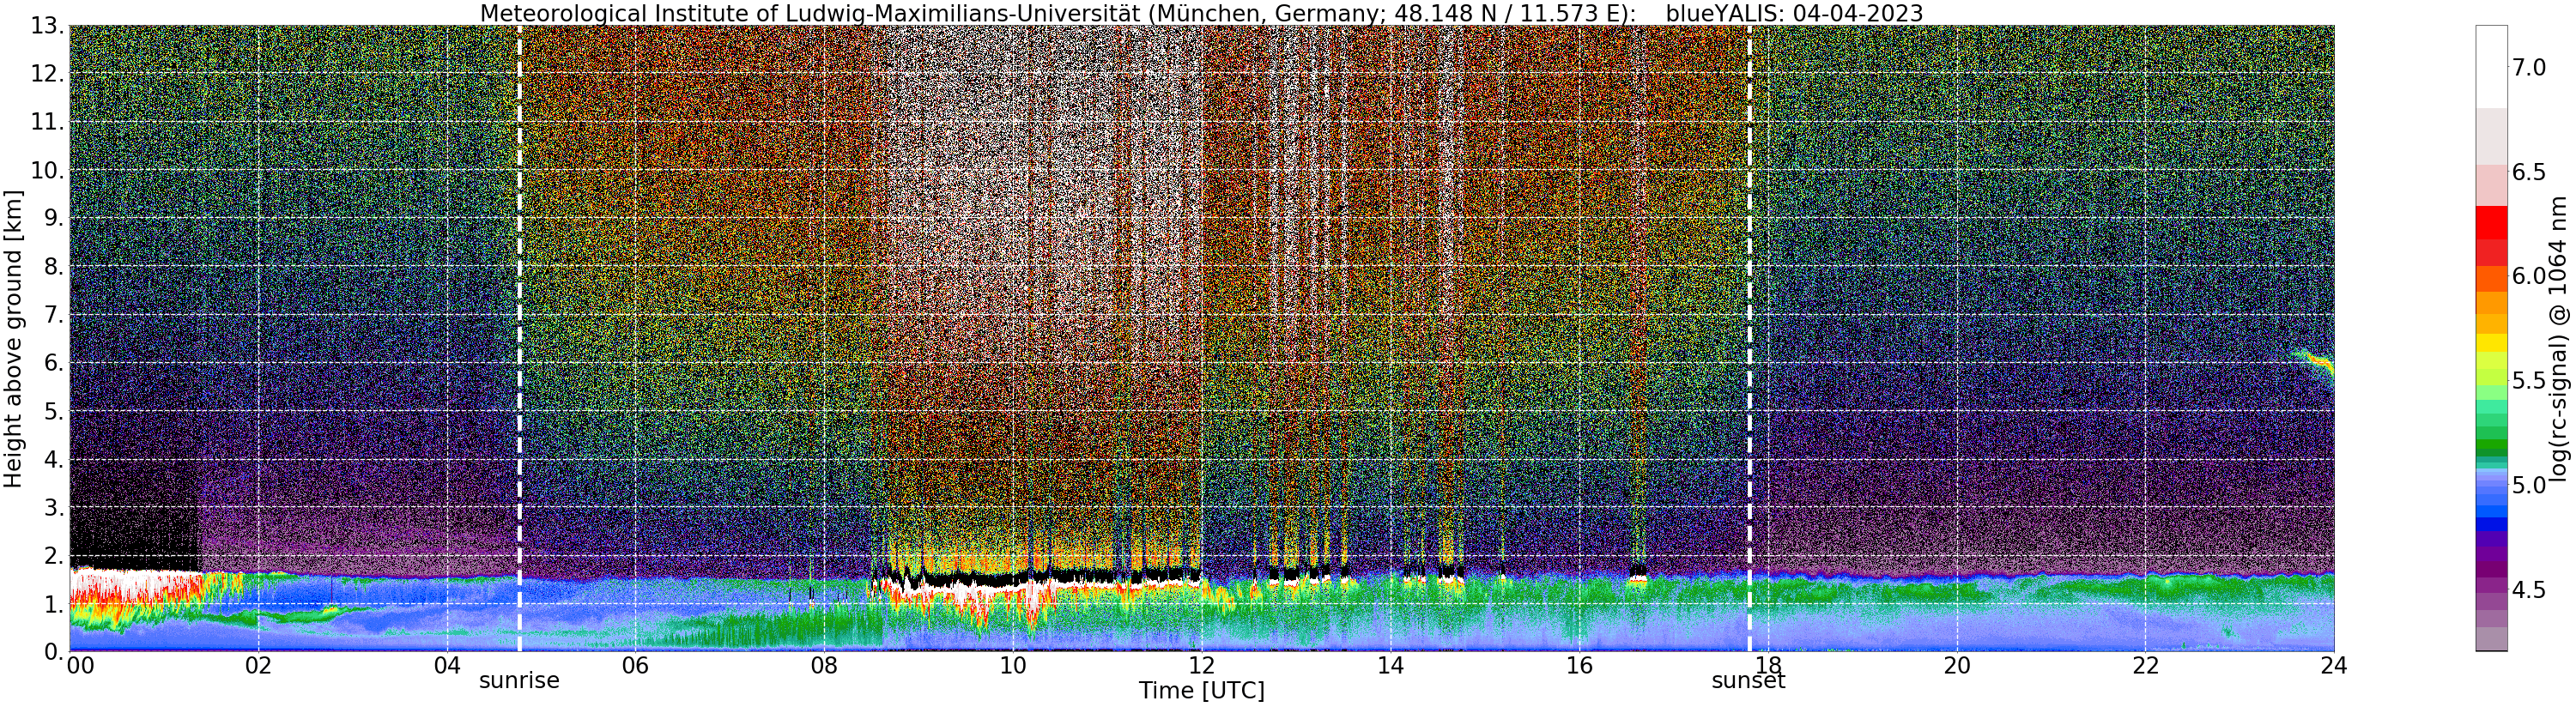Viewport: 2576px width, 707px height.
Task: Click the time axis tick label 02
Action: [x=258, y=666]
